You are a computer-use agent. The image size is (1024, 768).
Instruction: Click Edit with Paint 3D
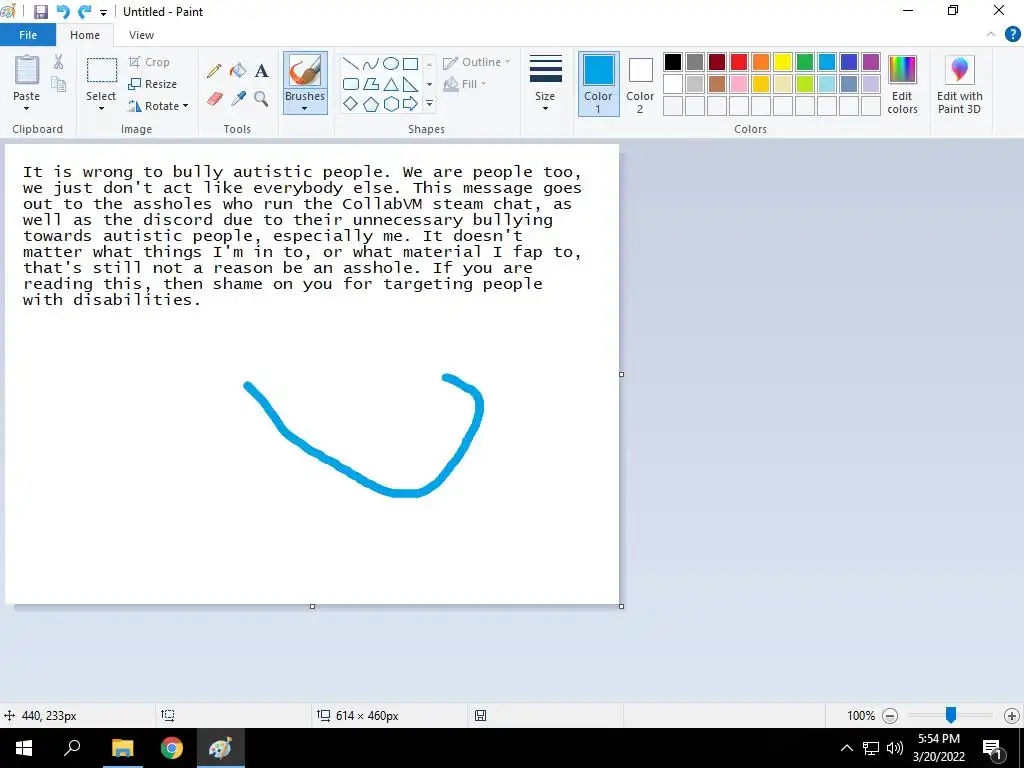959,84
